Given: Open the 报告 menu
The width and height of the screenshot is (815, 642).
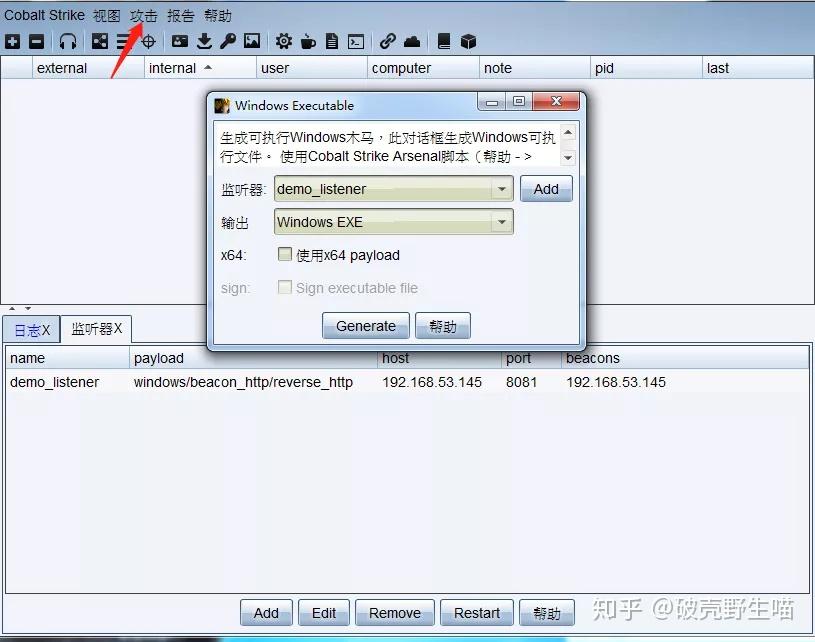Looking at the screenshot, I should tap(180, 16).
